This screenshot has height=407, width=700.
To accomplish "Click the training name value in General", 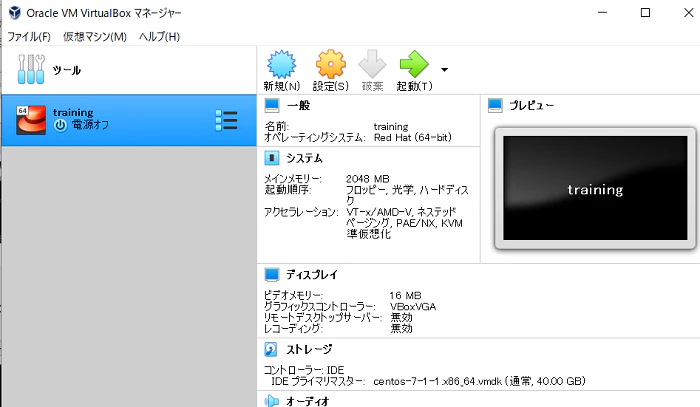I will coord(391,127).
